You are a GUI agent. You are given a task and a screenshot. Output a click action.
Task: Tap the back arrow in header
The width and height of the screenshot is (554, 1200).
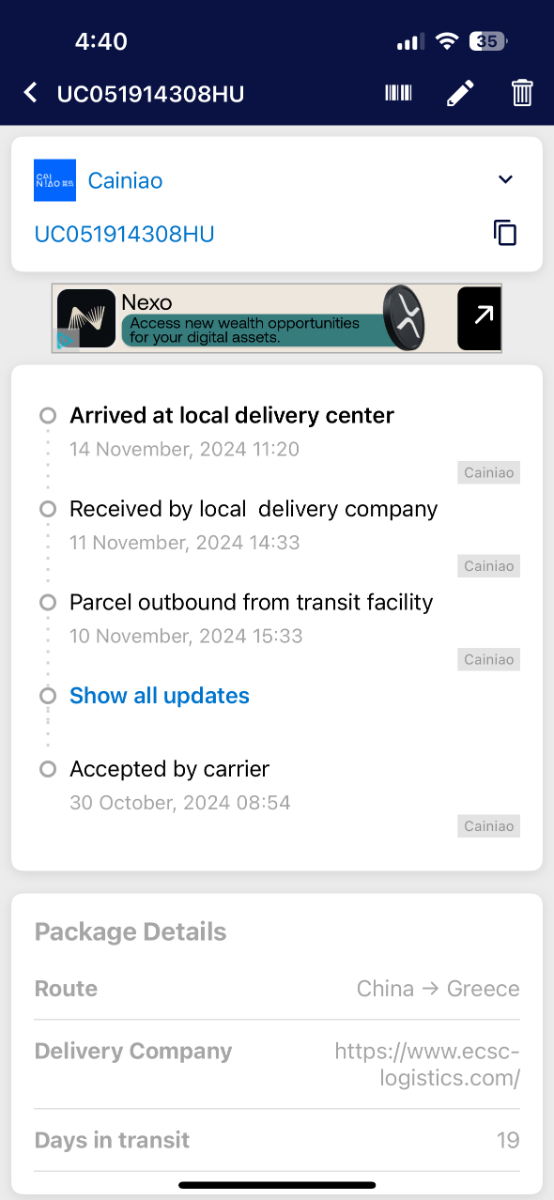point(31,93)
